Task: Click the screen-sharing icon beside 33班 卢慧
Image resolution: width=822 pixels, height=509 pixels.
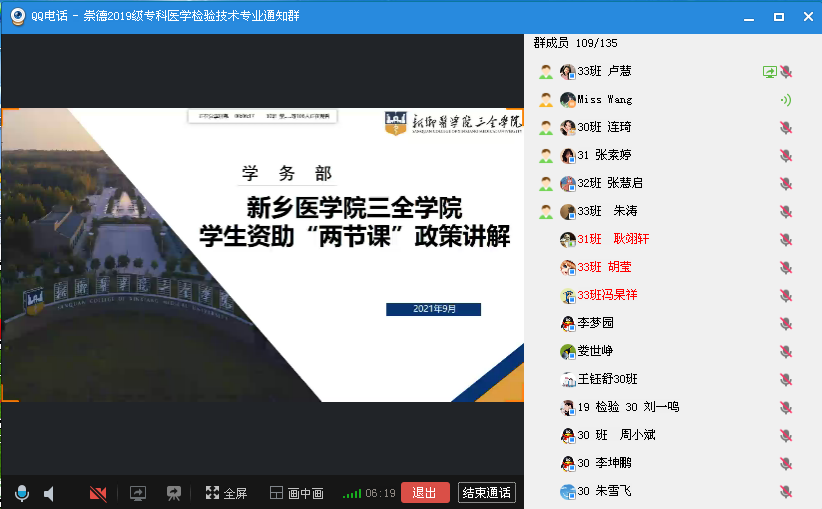Action: point(769,72)
